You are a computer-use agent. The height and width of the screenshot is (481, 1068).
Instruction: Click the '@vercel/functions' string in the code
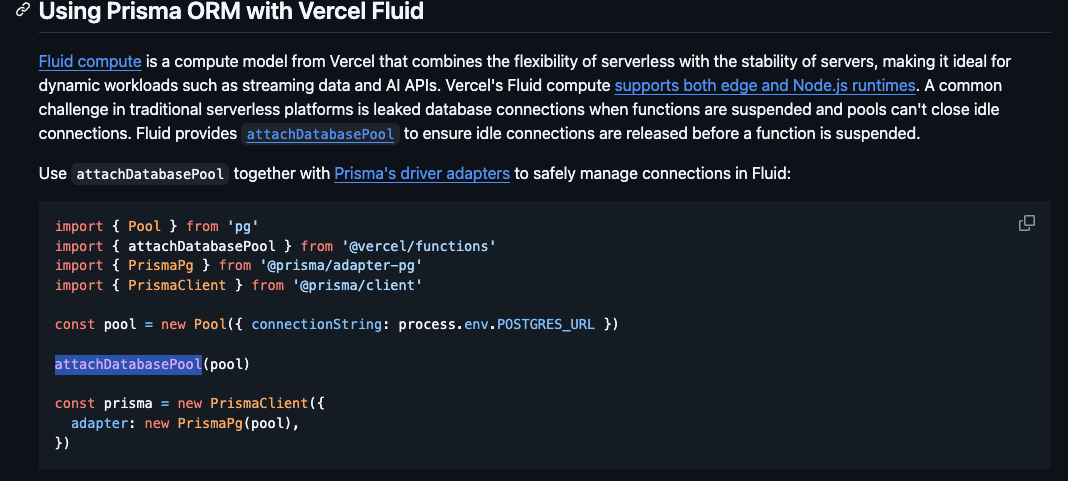coord(419,246)
